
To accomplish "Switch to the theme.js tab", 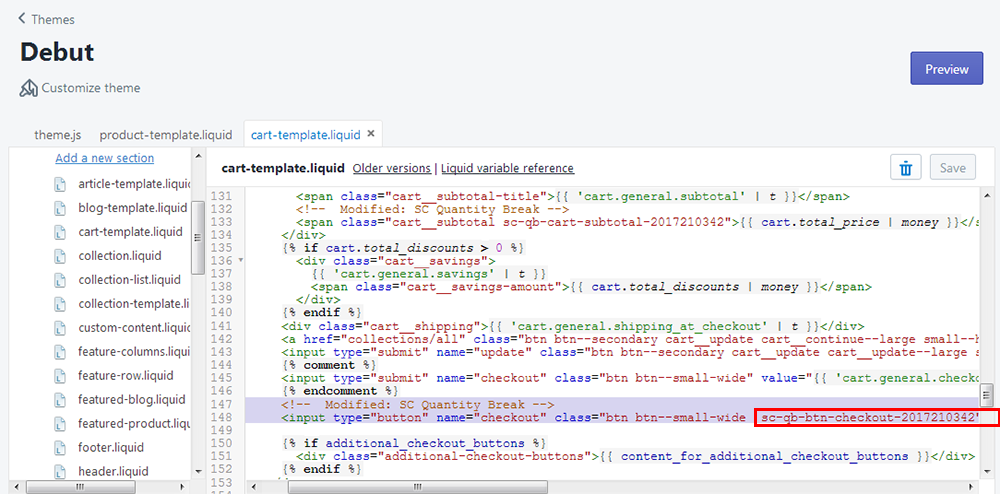I will (57, 134).
